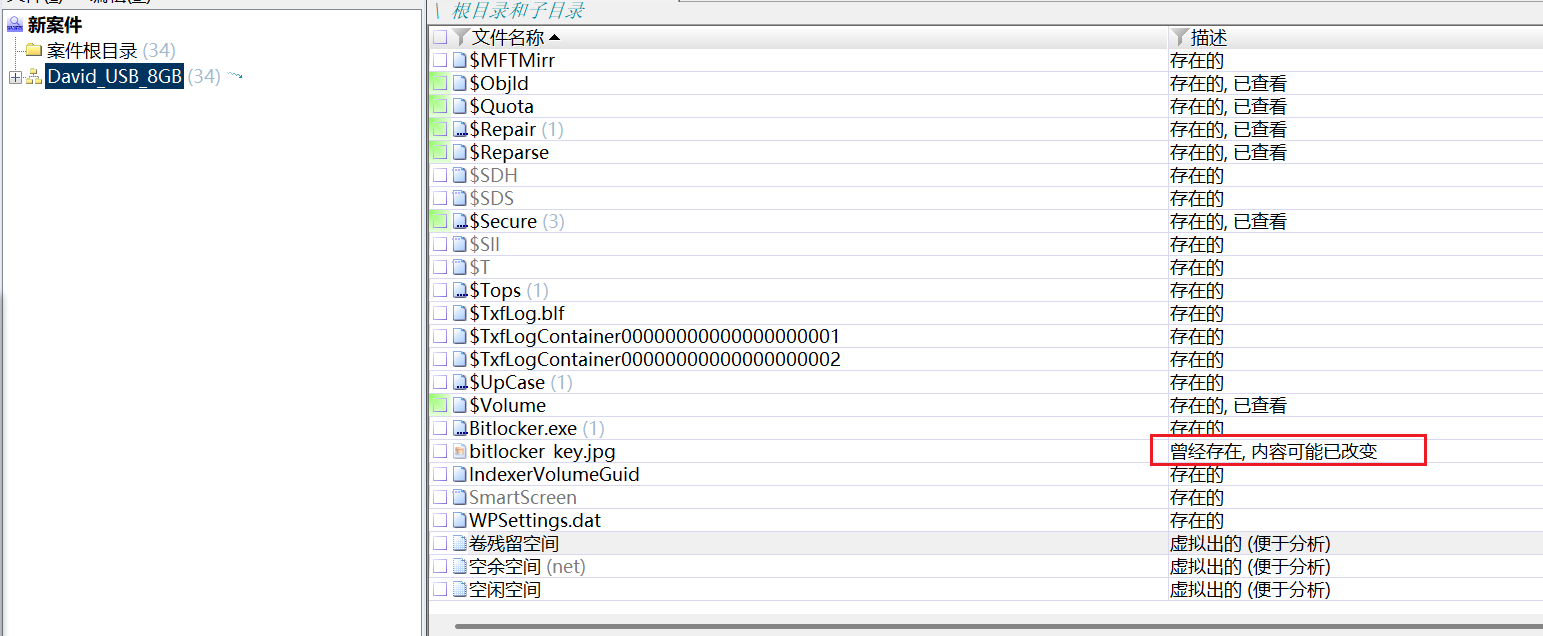1543x636 pixels.
Task: Click the 空闲空间 virtual file icon
Action: [x=460, y=590]
